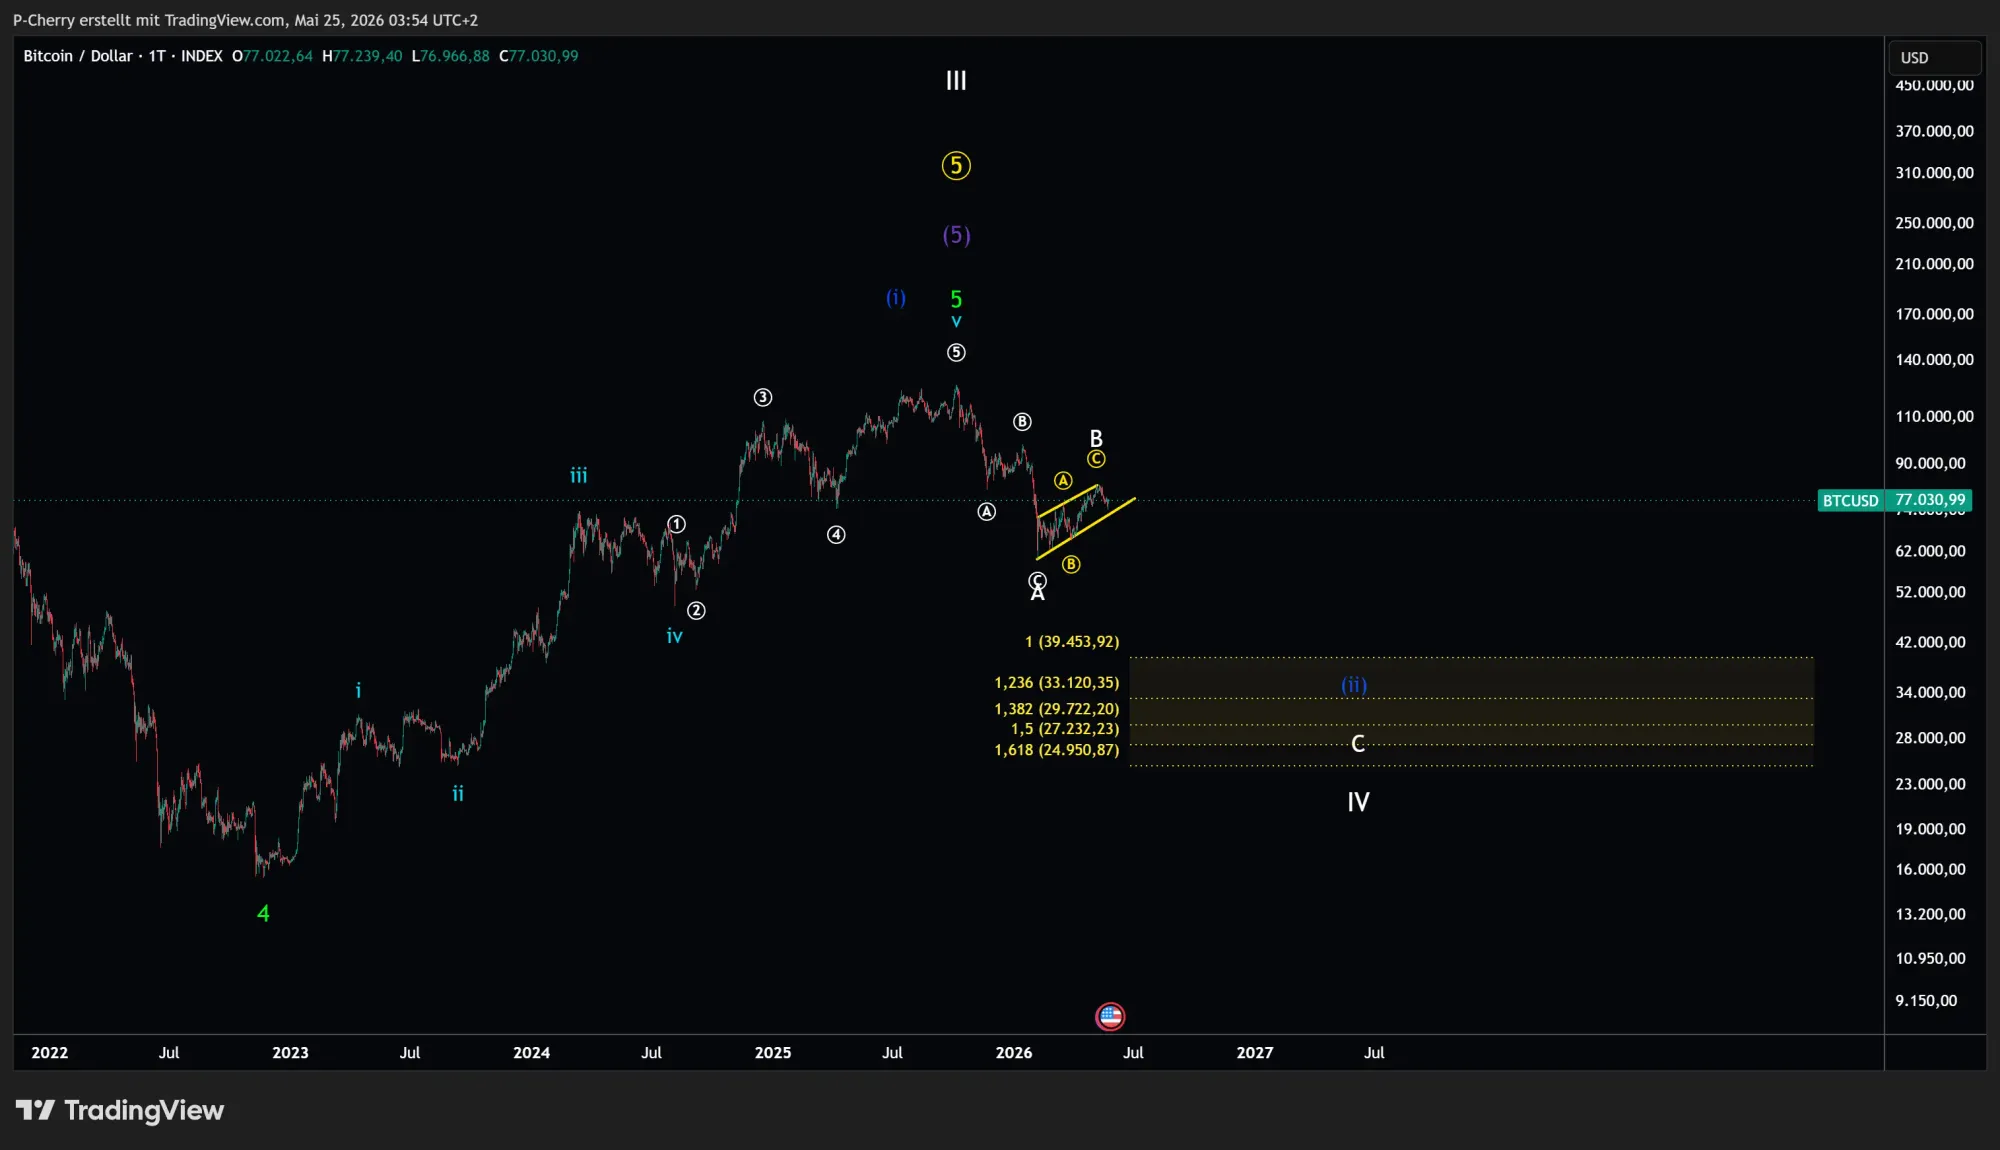Click the TradingView logo

click(120, 1110)
